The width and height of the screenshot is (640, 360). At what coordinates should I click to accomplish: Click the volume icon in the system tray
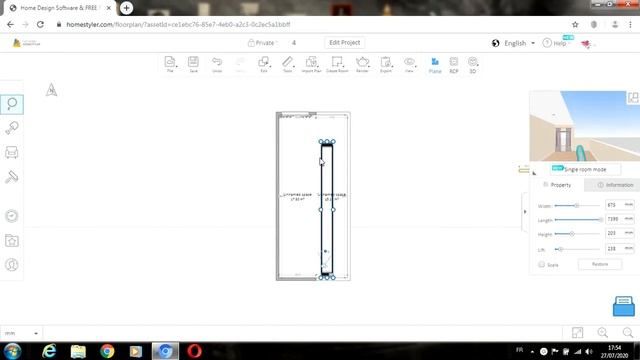coord(588,351)
